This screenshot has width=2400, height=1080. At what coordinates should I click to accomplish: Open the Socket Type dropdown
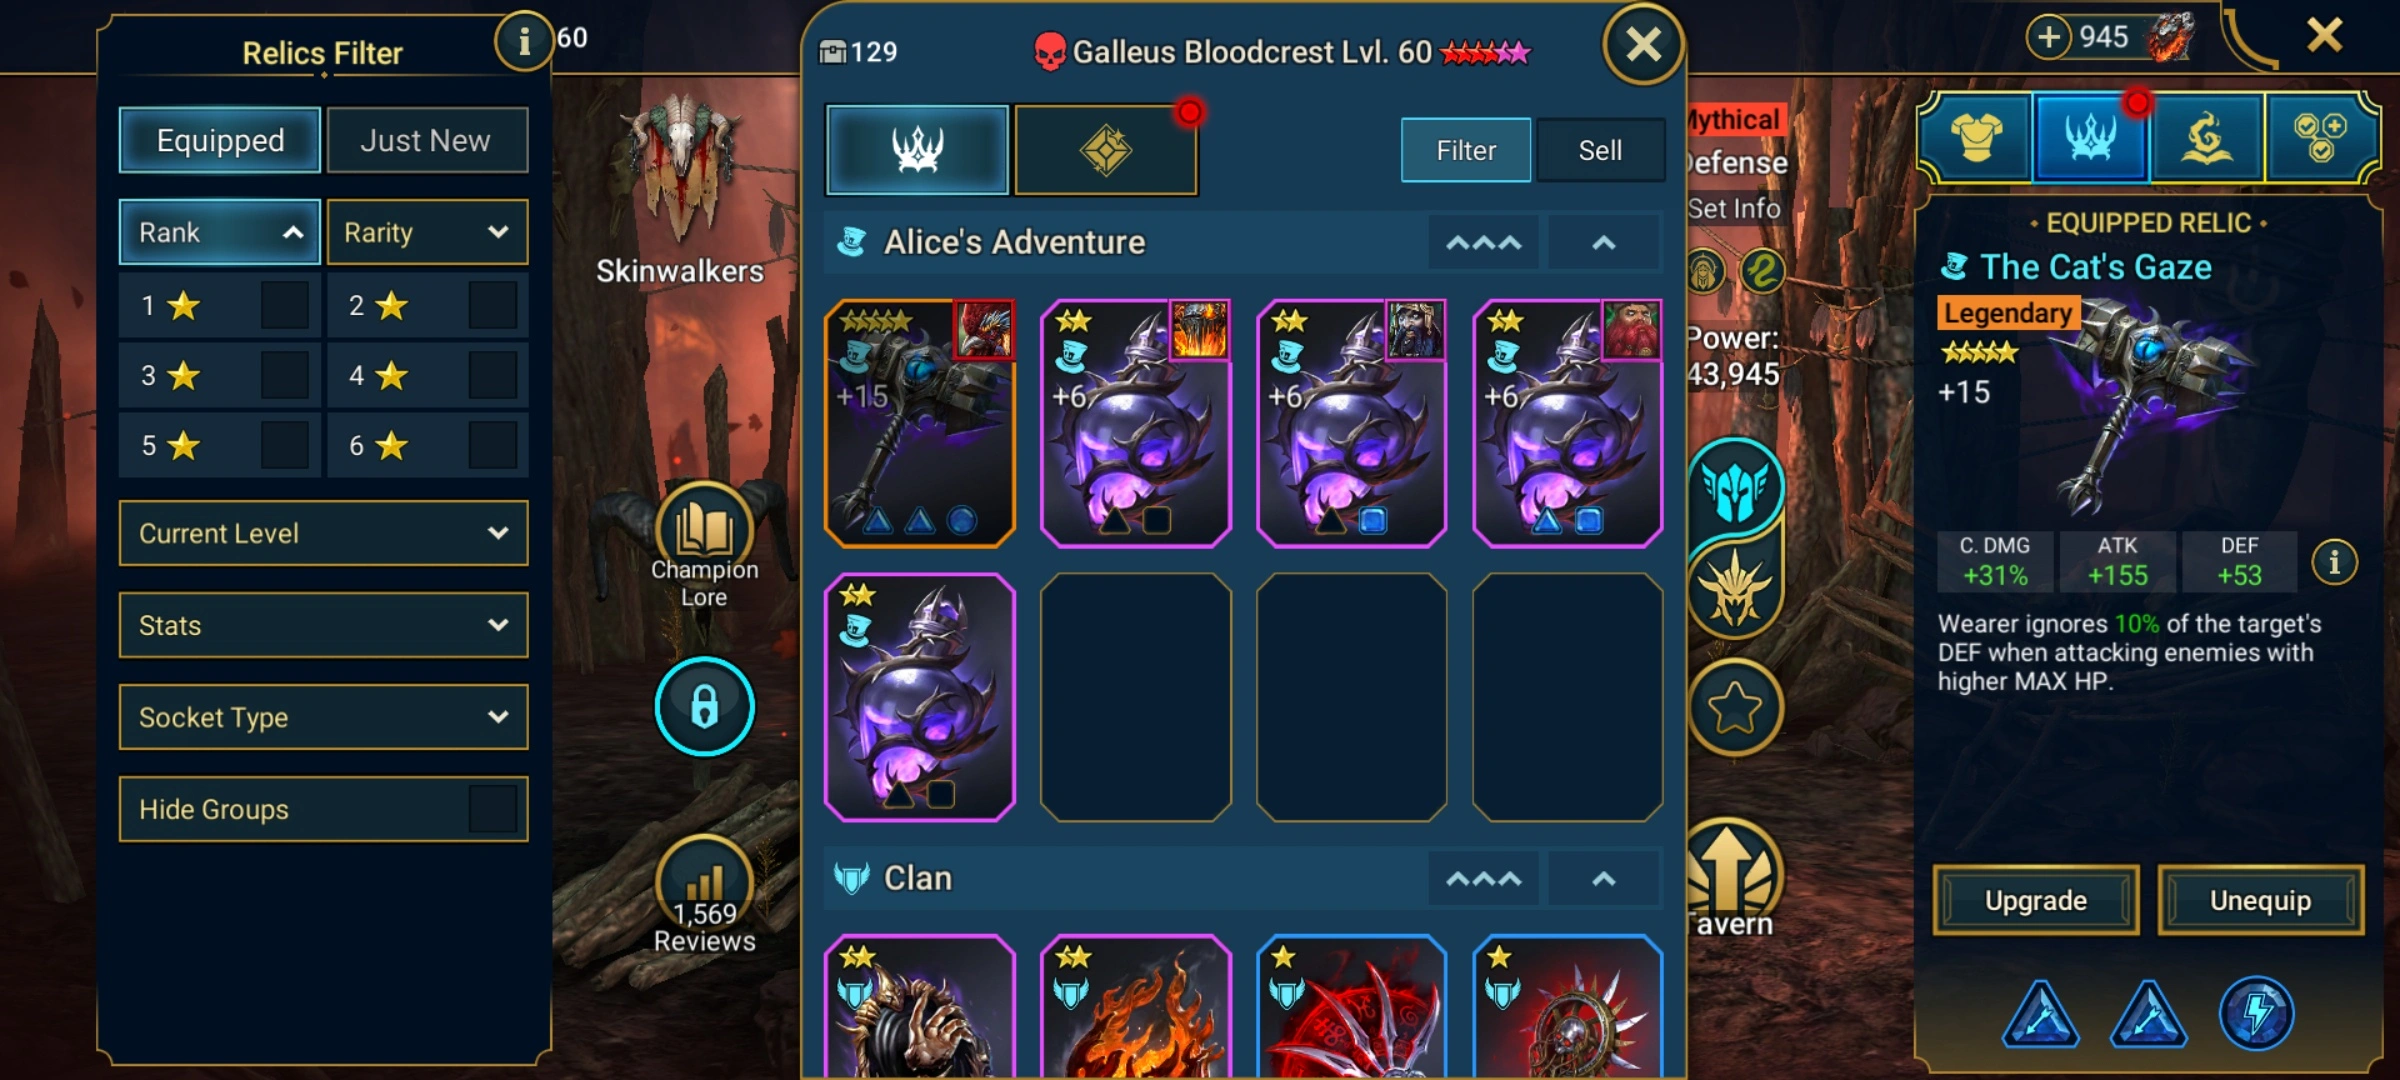point(323,717)
